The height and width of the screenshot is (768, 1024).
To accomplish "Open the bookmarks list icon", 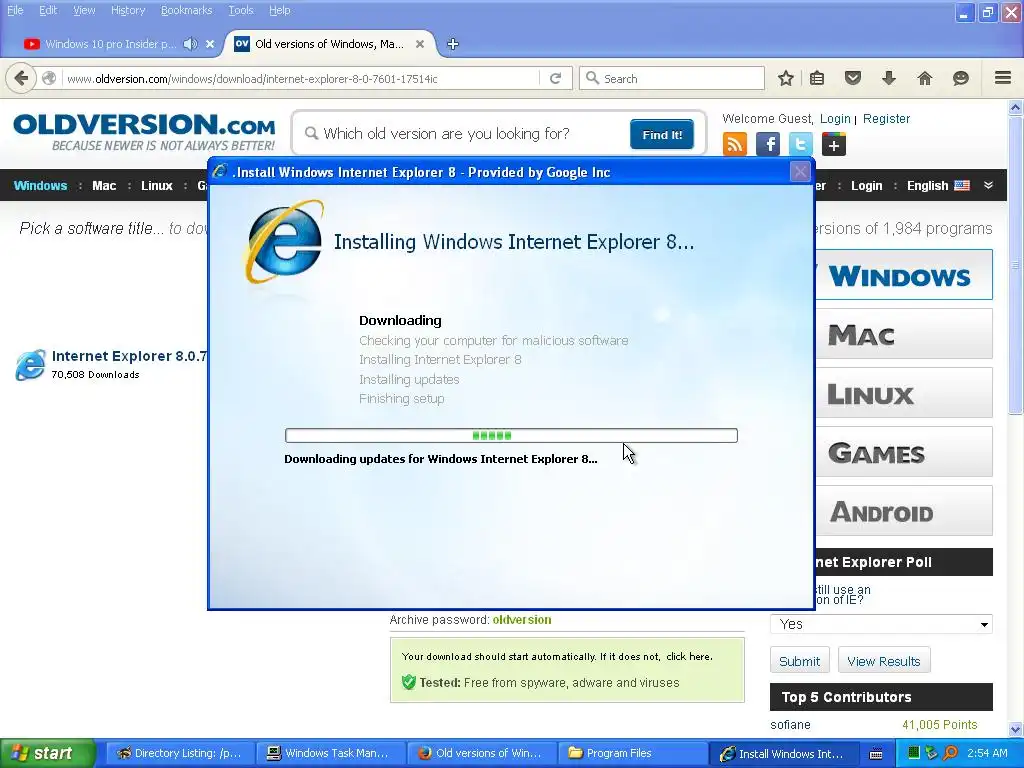I will click(817, 78).
